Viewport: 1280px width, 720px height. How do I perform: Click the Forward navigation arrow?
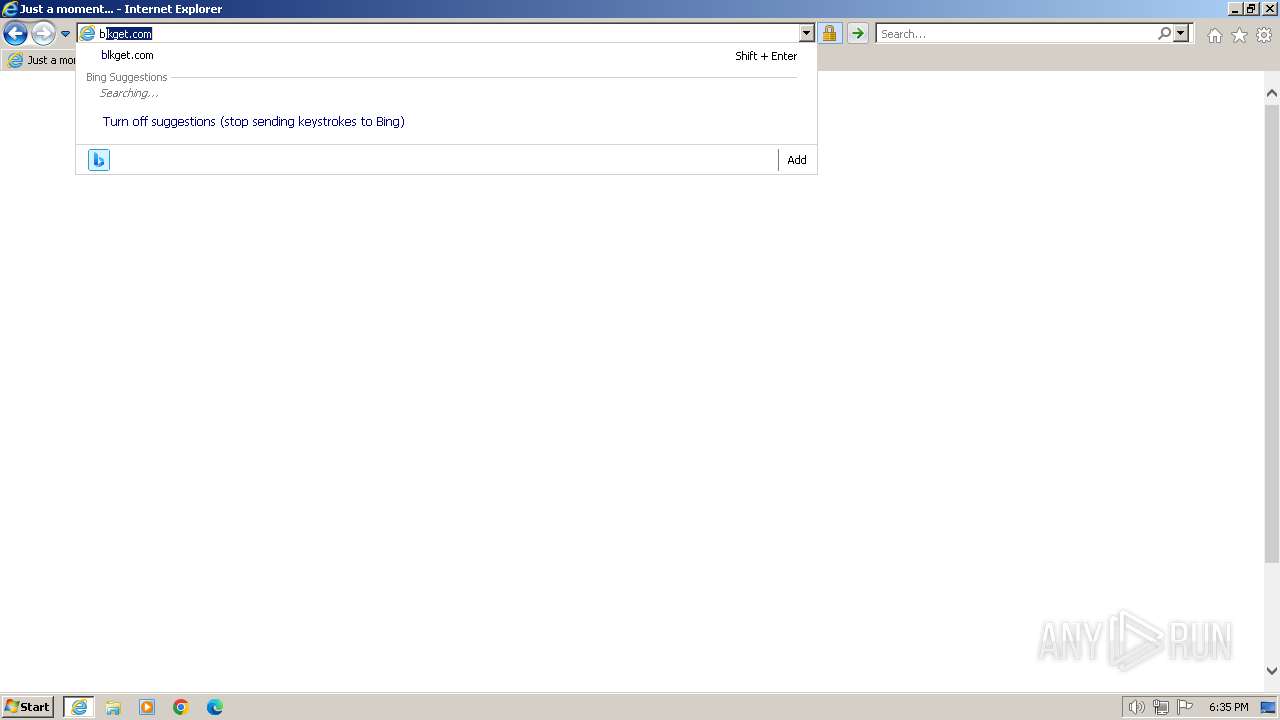(43, 34)
